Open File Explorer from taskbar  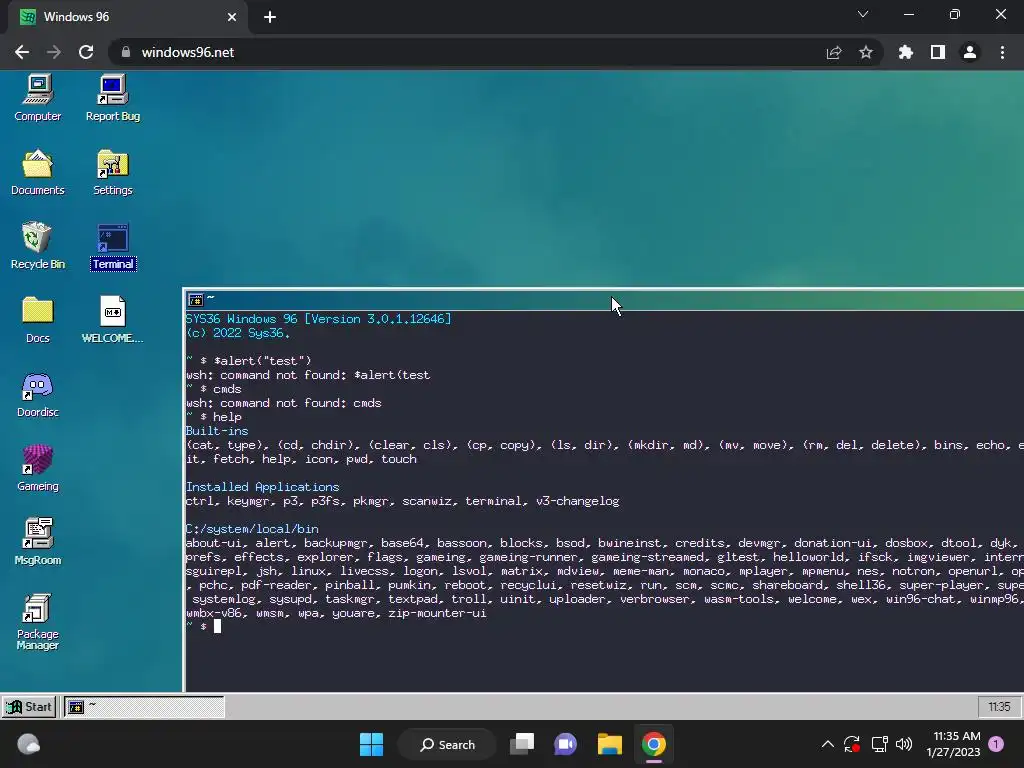coord(609,744)
